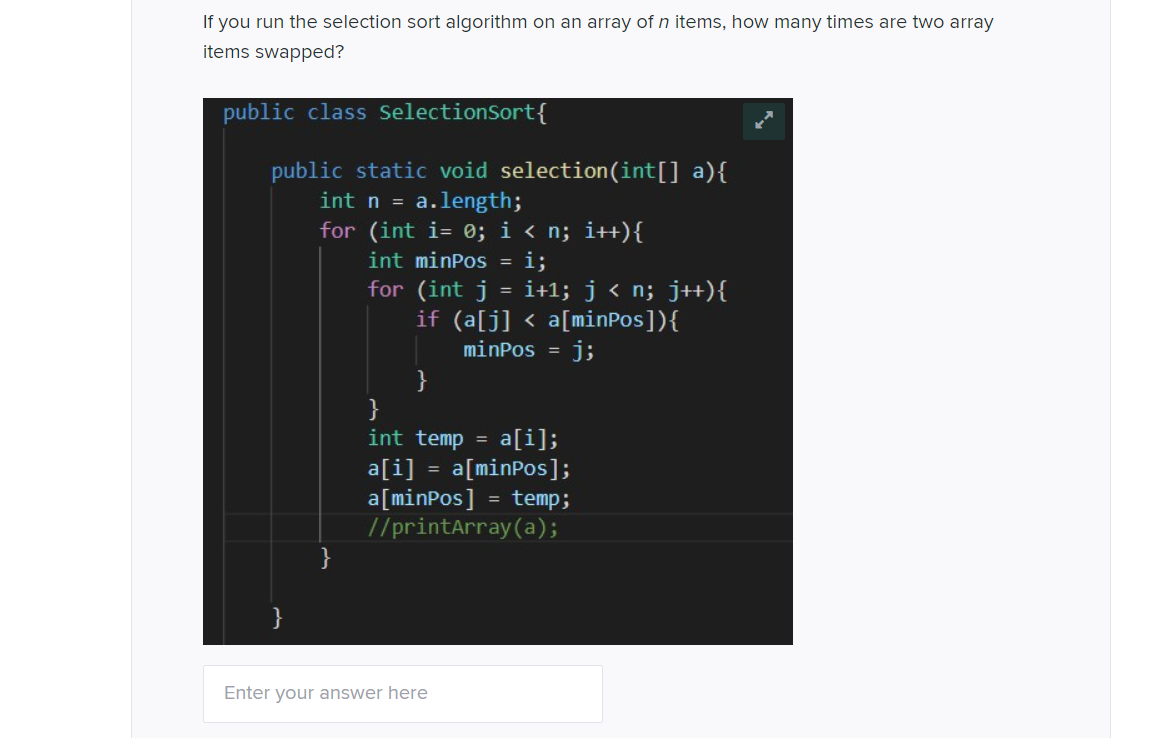Click the 'int minPos = i;' code line
This screenshot has width=1152, height=738.
coord(457,260)
